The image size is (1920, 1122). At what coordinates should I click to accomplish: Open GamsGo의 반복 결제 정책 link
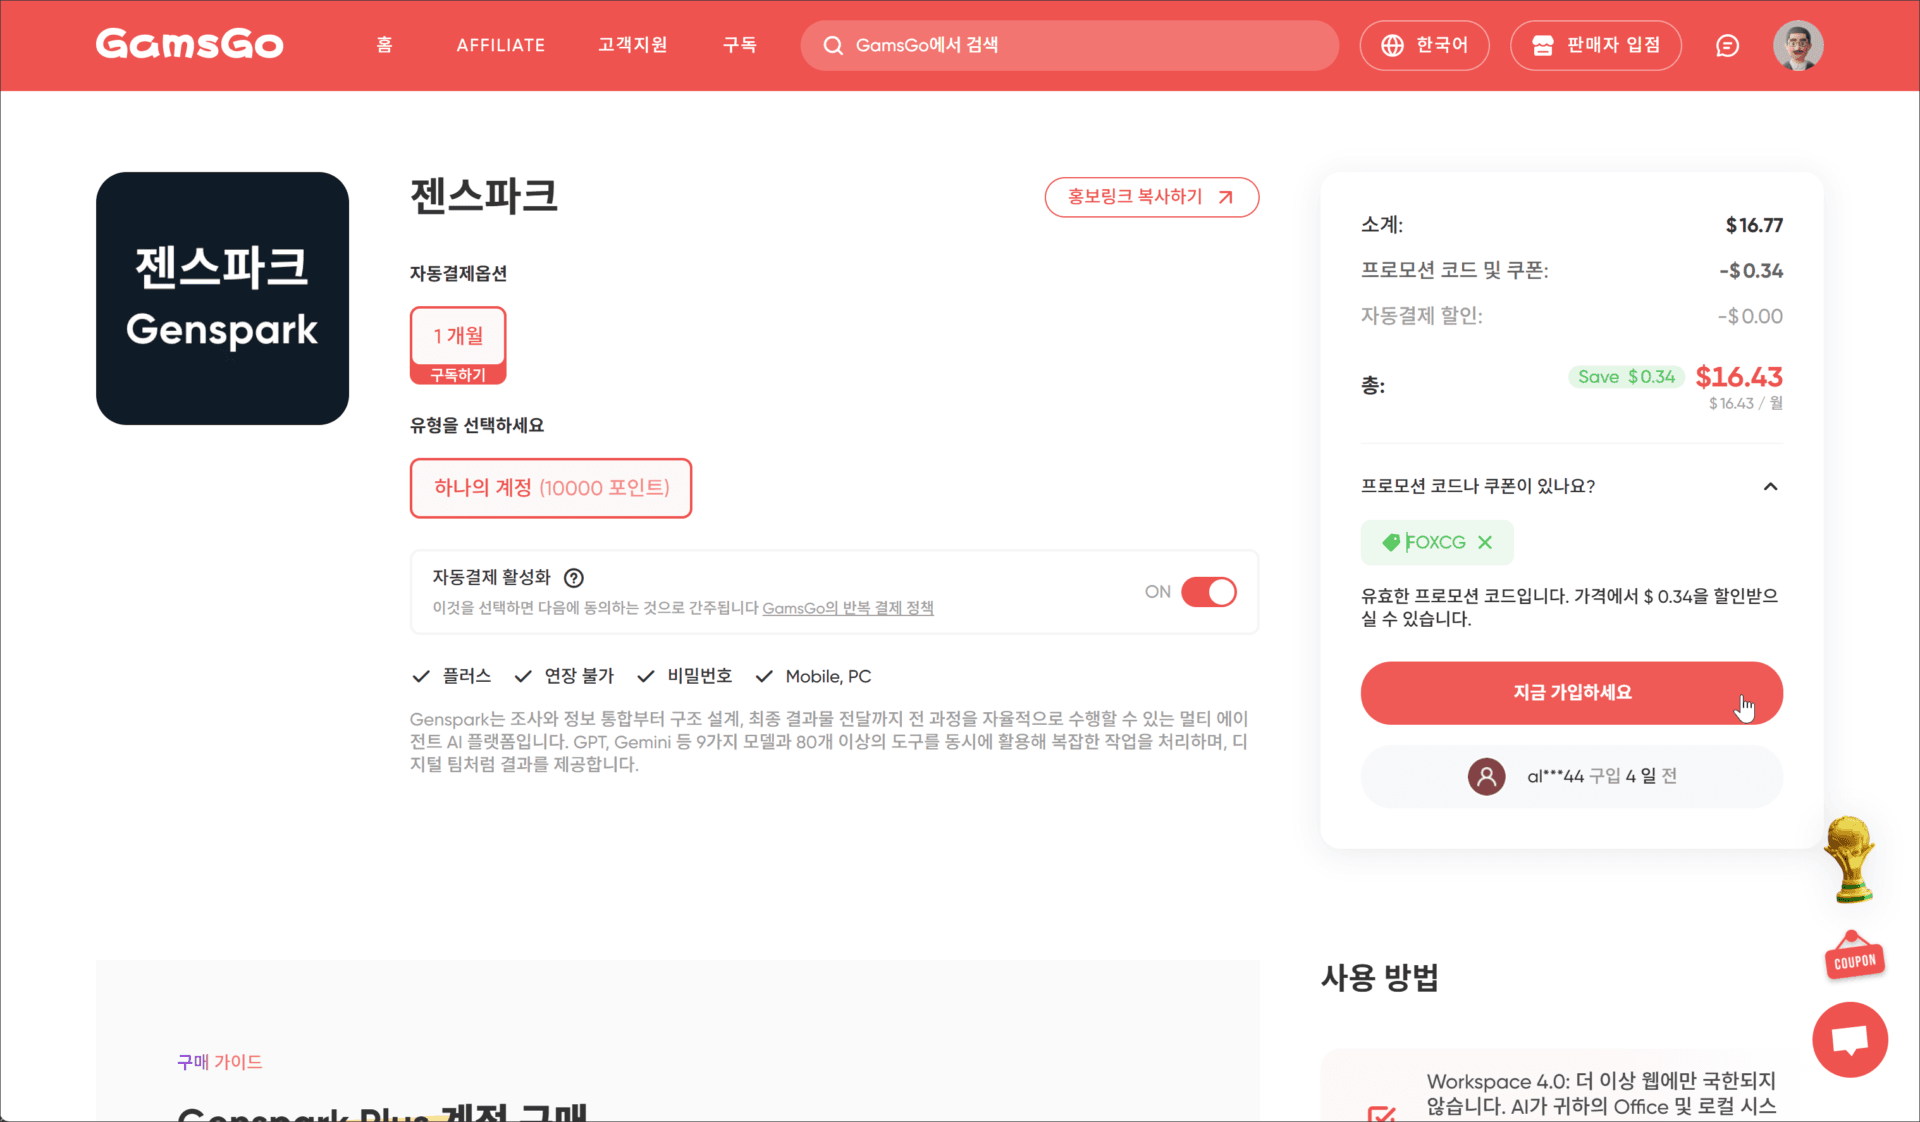[848, 608]
